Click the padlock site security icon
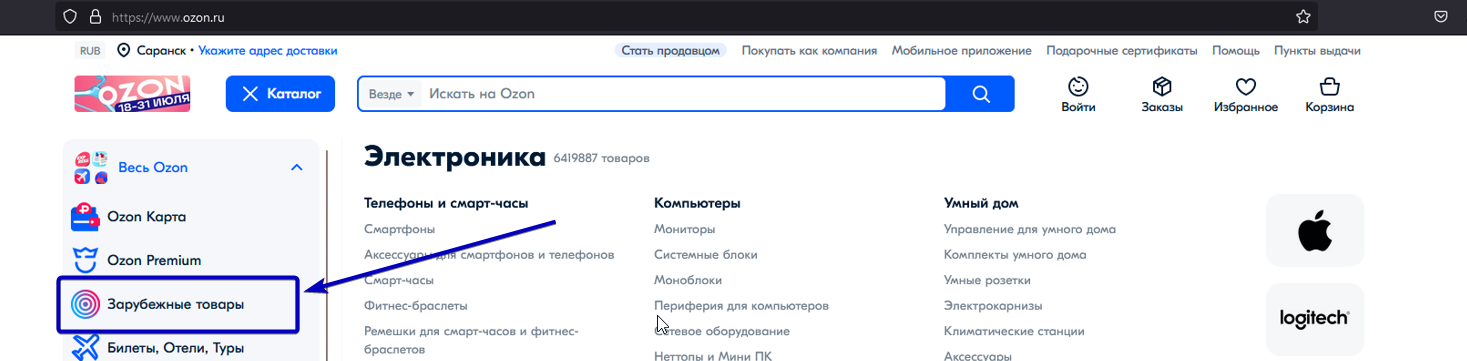Viewport: 1467px width, 361px height. click(95, 16)
